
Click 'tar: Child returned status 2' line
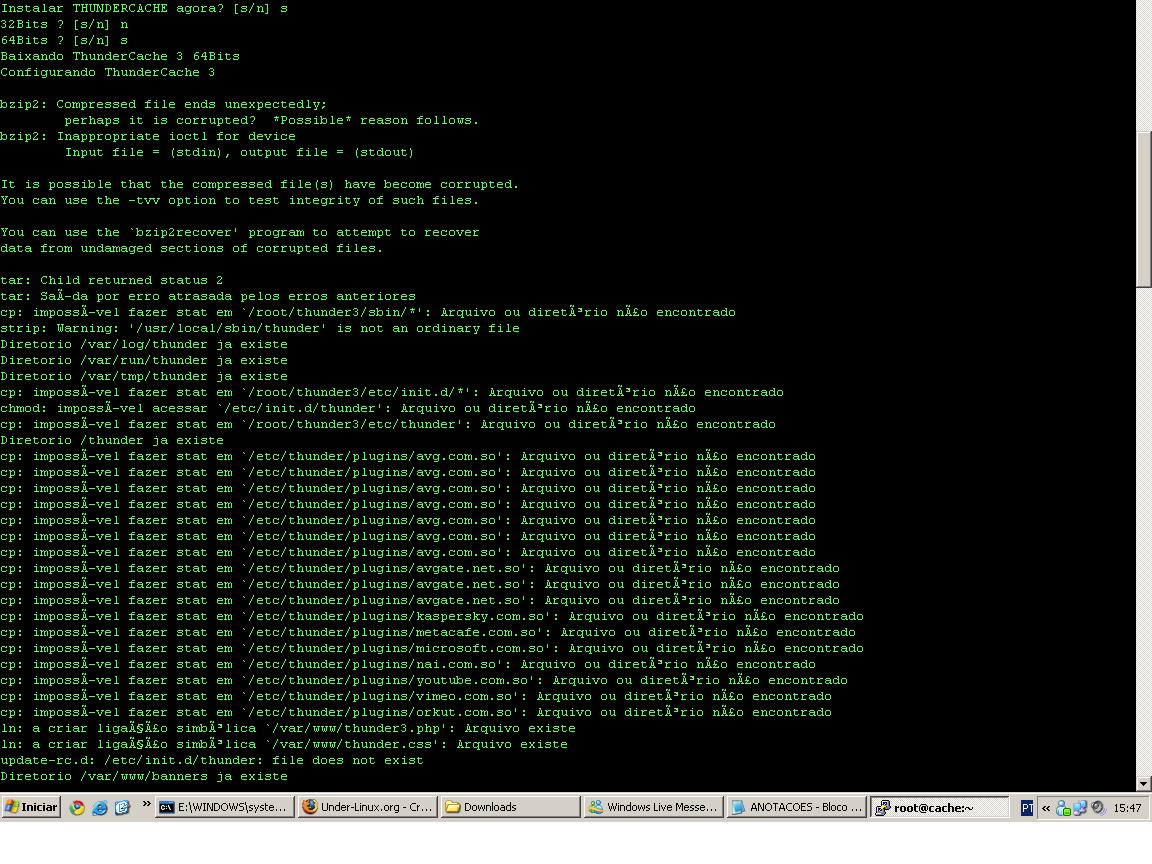tap(112, 281)
